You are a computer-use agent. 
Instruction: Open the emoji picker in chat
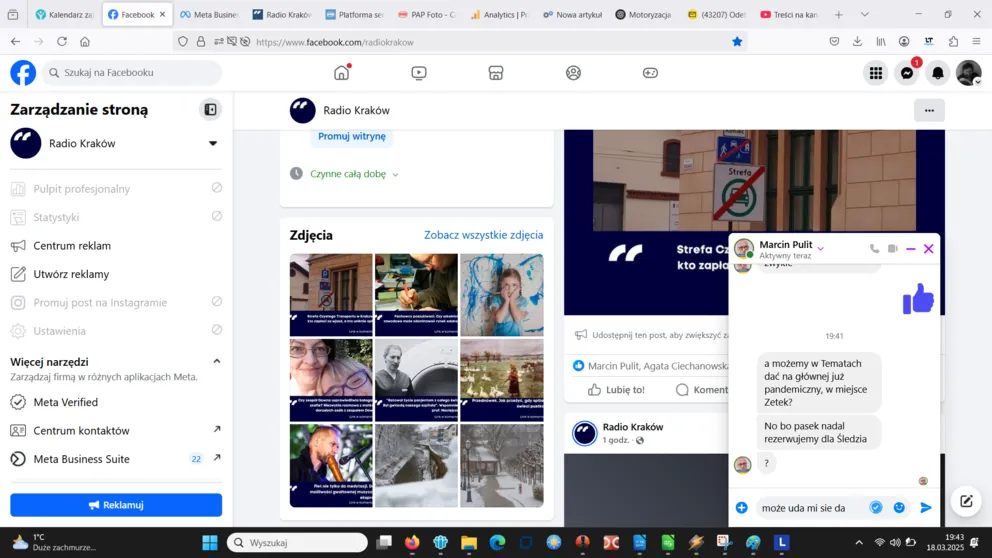[899, 507]
